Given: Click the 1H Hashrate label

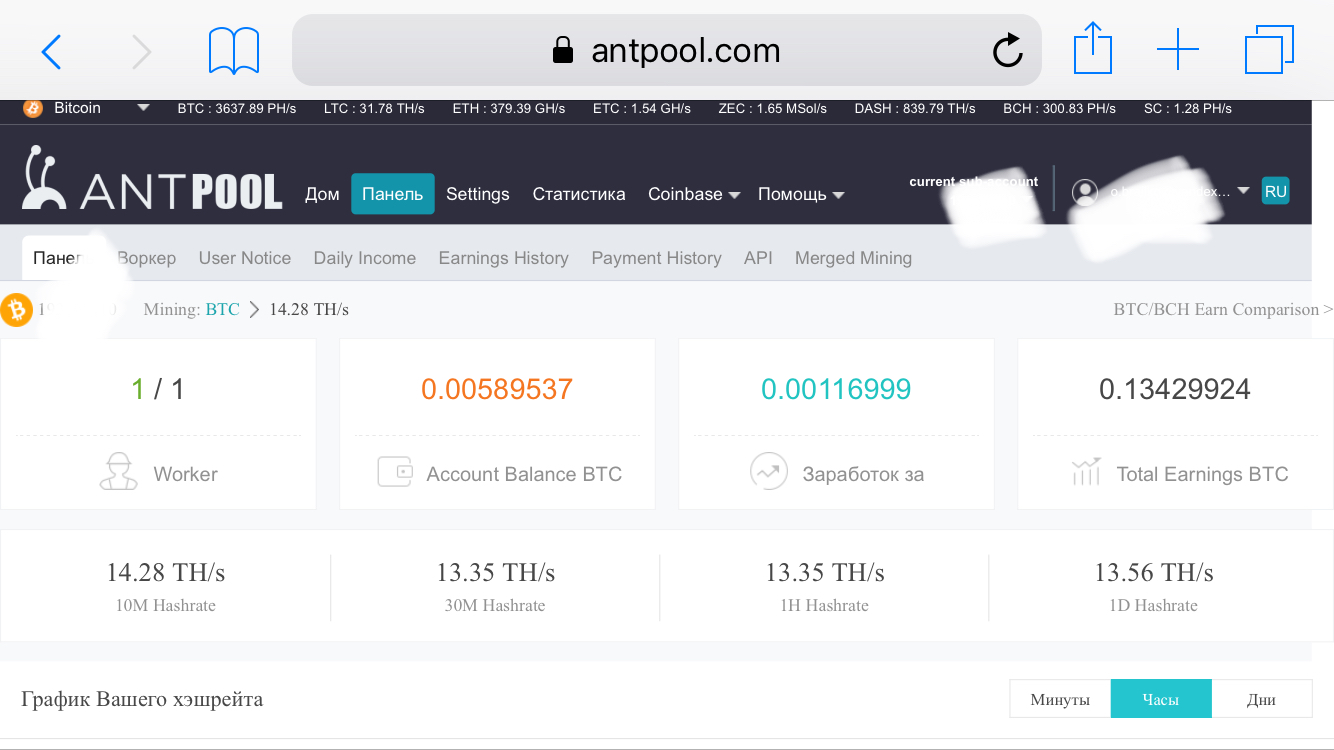Looking at the screenshot, I should click(824, 606).
